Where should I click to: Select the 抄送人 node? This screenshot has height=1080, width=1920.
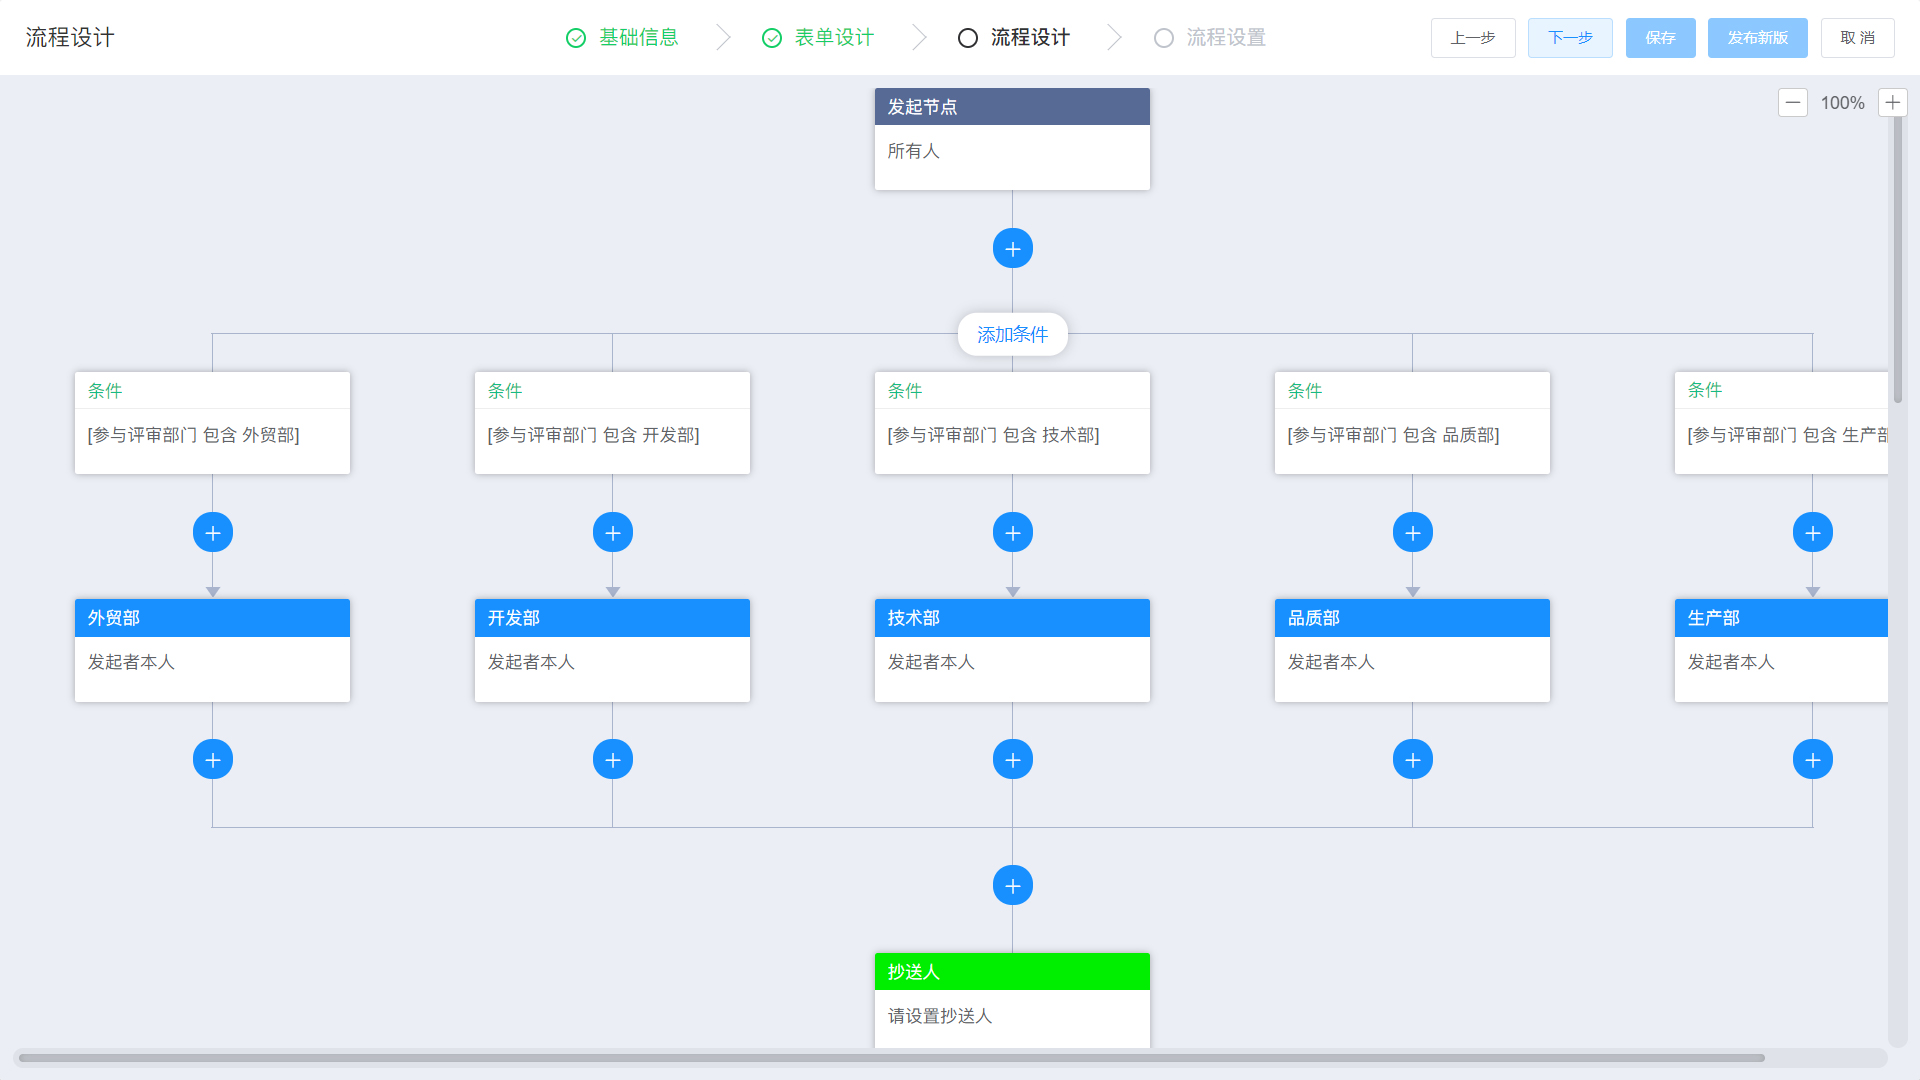coord(1012,1000)
